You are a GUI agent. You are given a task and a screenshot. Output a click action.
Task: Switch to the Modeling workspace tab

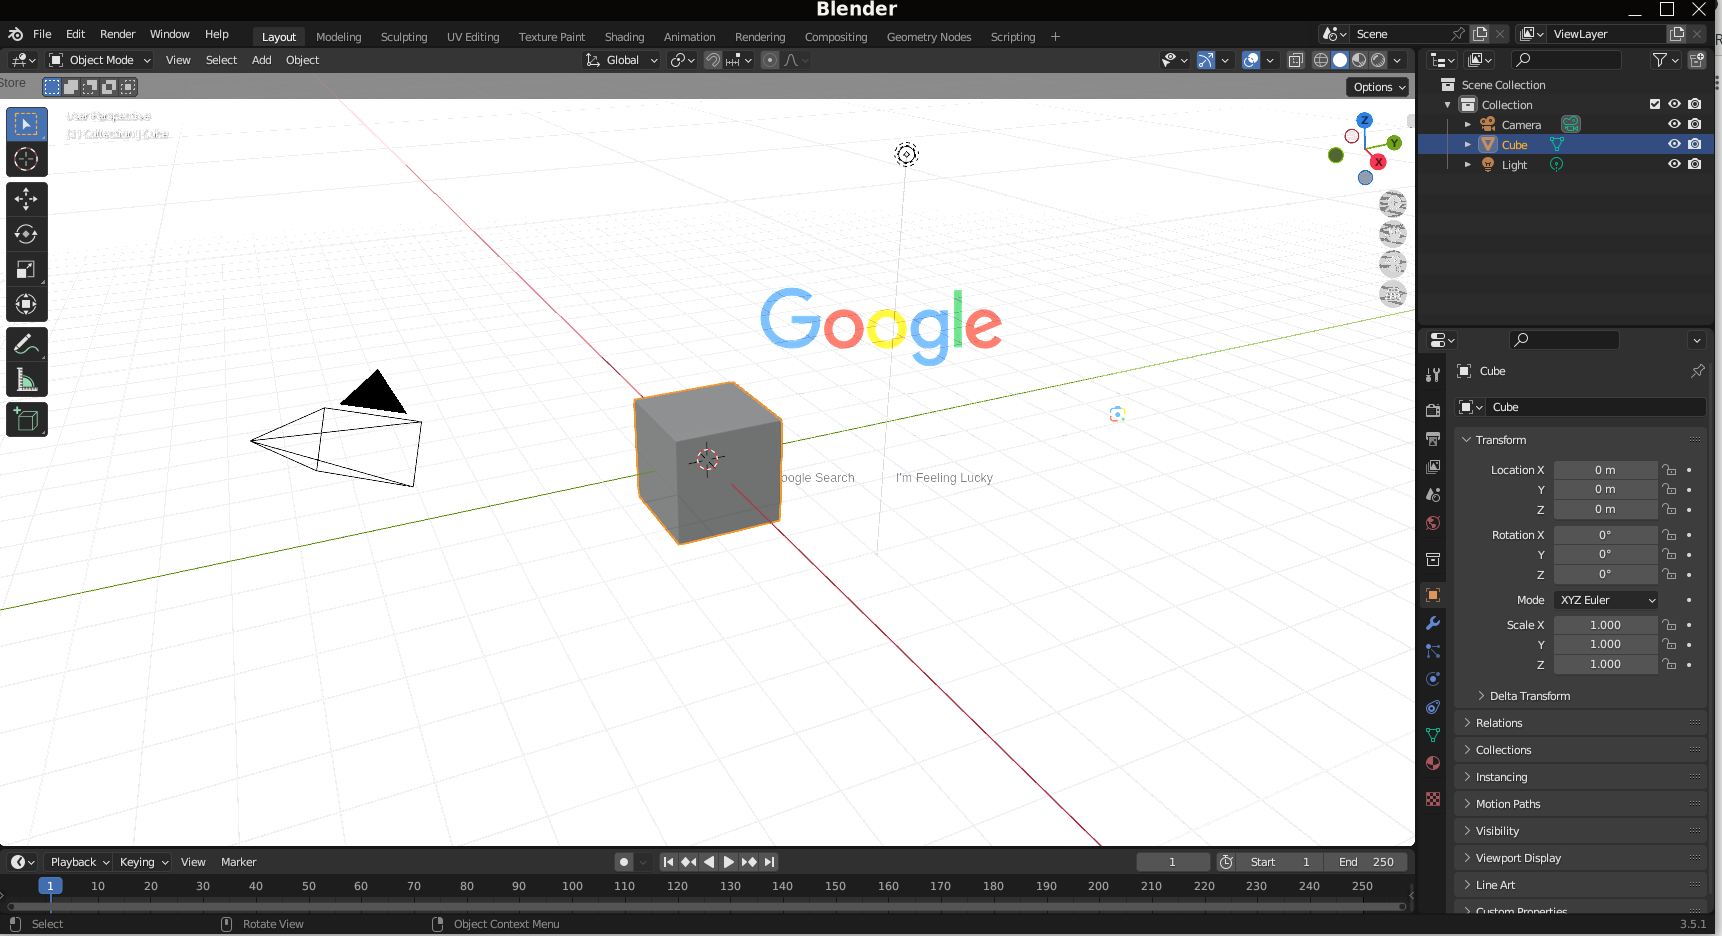(x=339, y=37)
